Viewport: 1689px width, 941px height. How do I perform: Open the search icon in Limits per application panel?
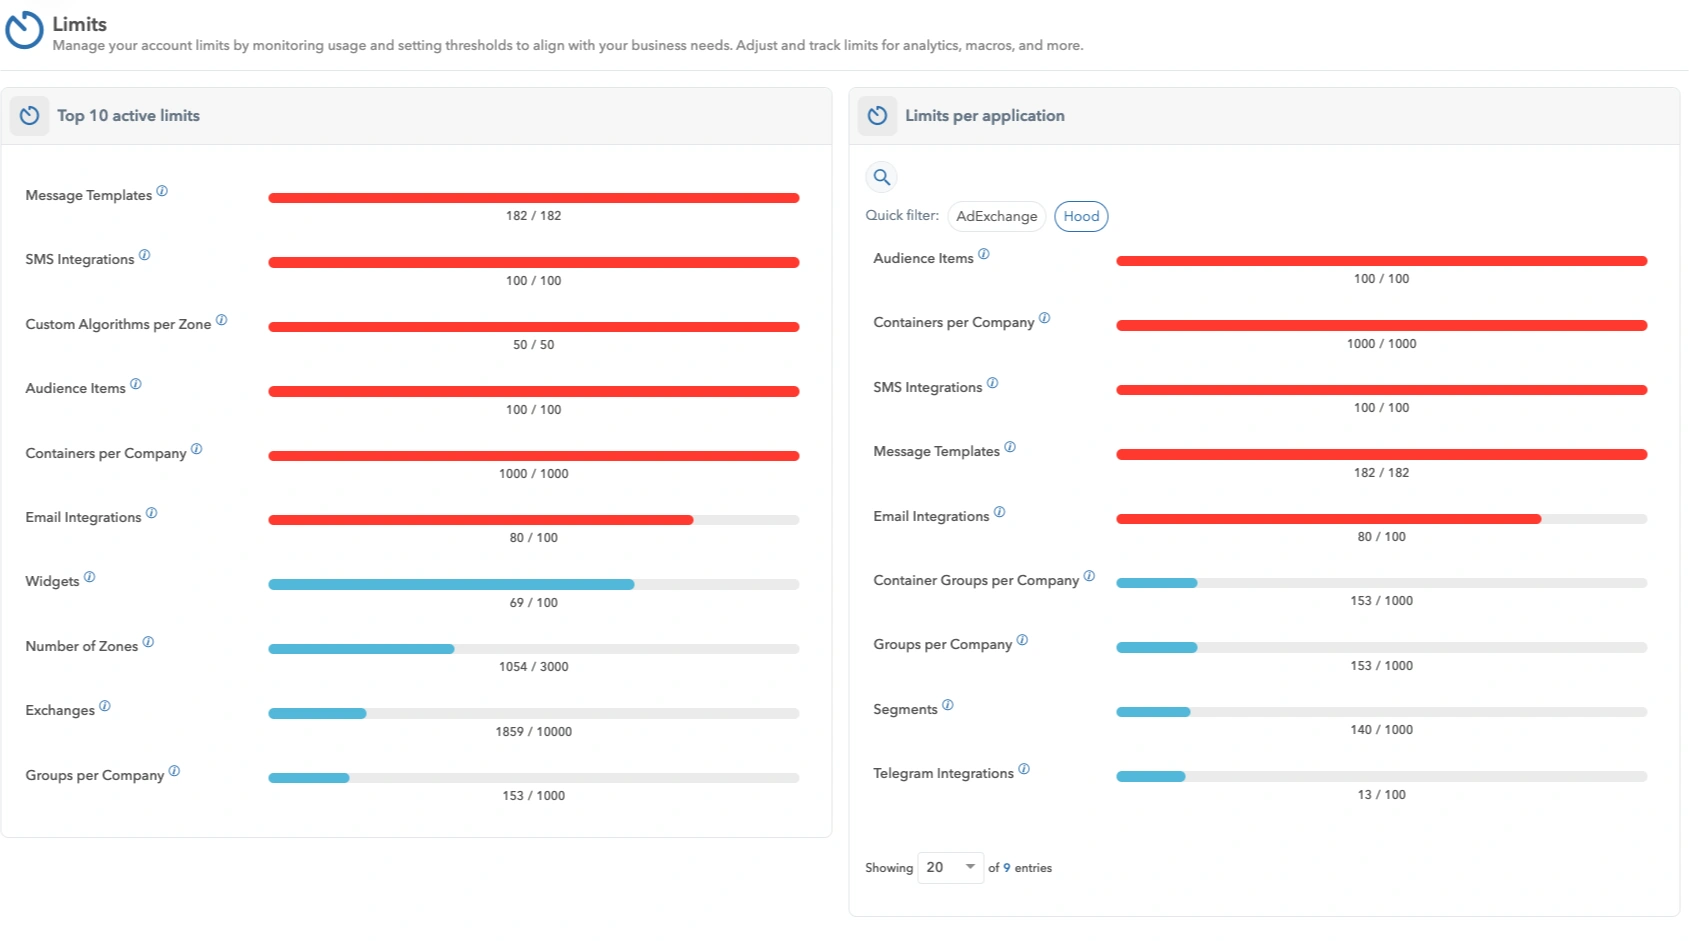[x=881, y=176]
